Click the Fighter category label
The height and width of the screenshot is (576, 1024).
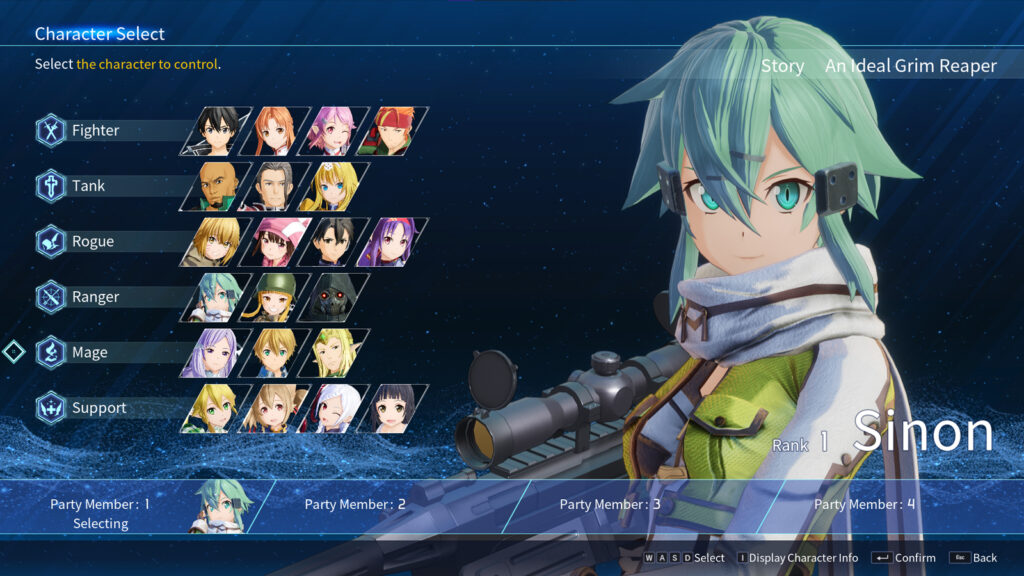pos(95,131)
